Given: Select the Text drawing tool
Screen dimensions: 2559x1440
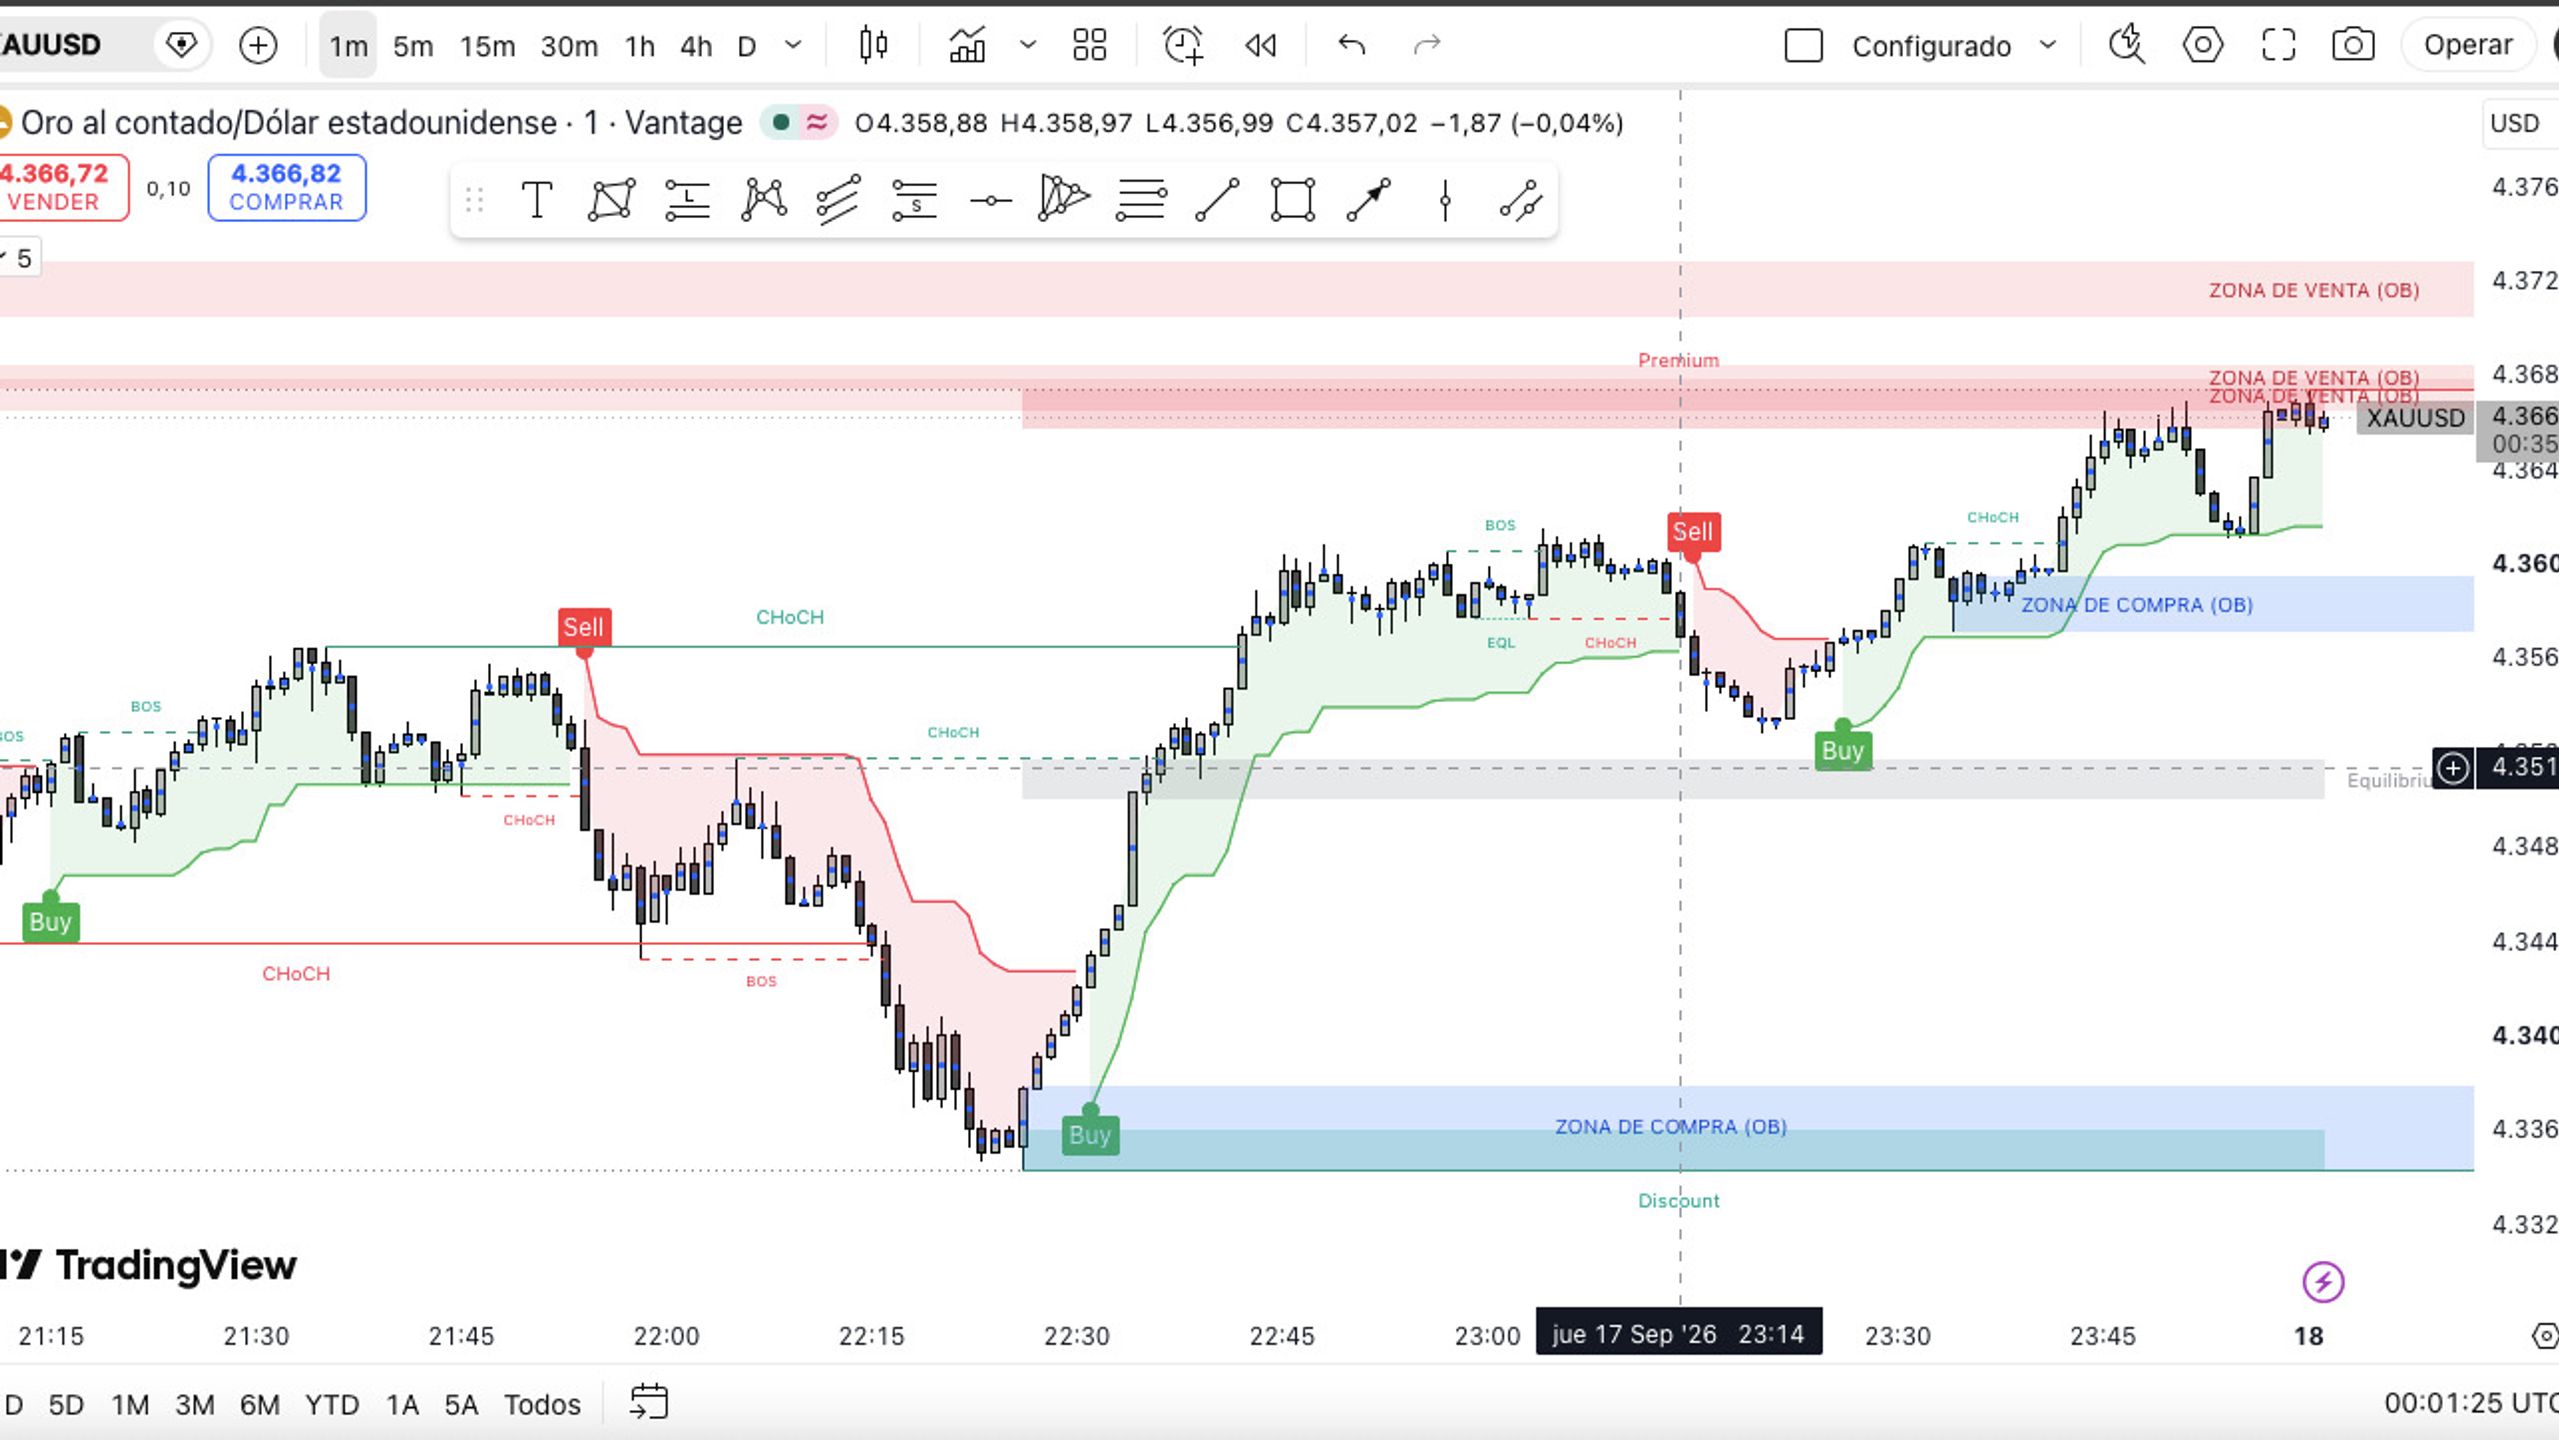Looking at the screenshot, I should [537, 200].
